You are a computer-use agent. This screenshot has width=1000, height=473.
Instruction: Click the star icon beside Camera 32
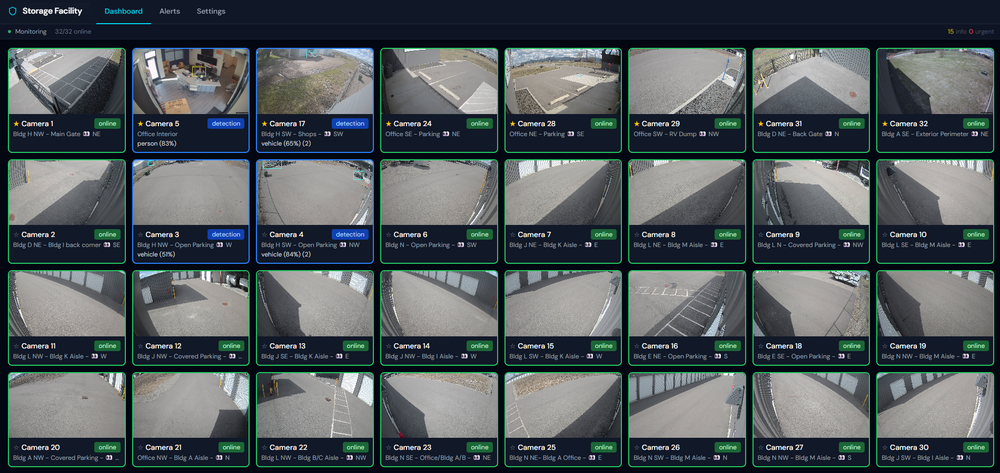884,124
